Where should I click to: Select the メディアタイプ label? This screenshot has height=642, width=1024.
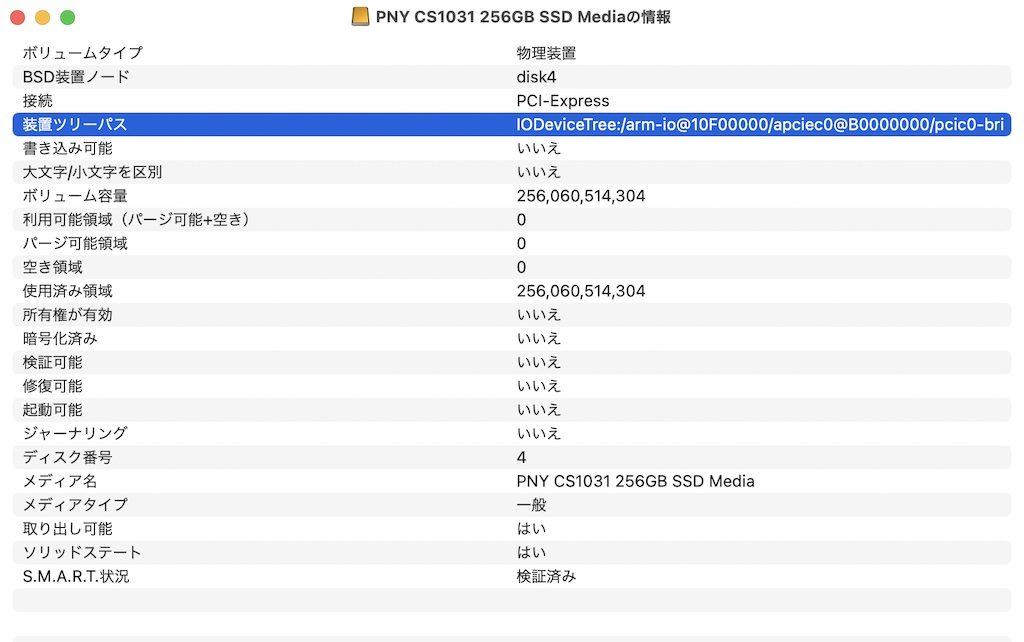(75, 505)
